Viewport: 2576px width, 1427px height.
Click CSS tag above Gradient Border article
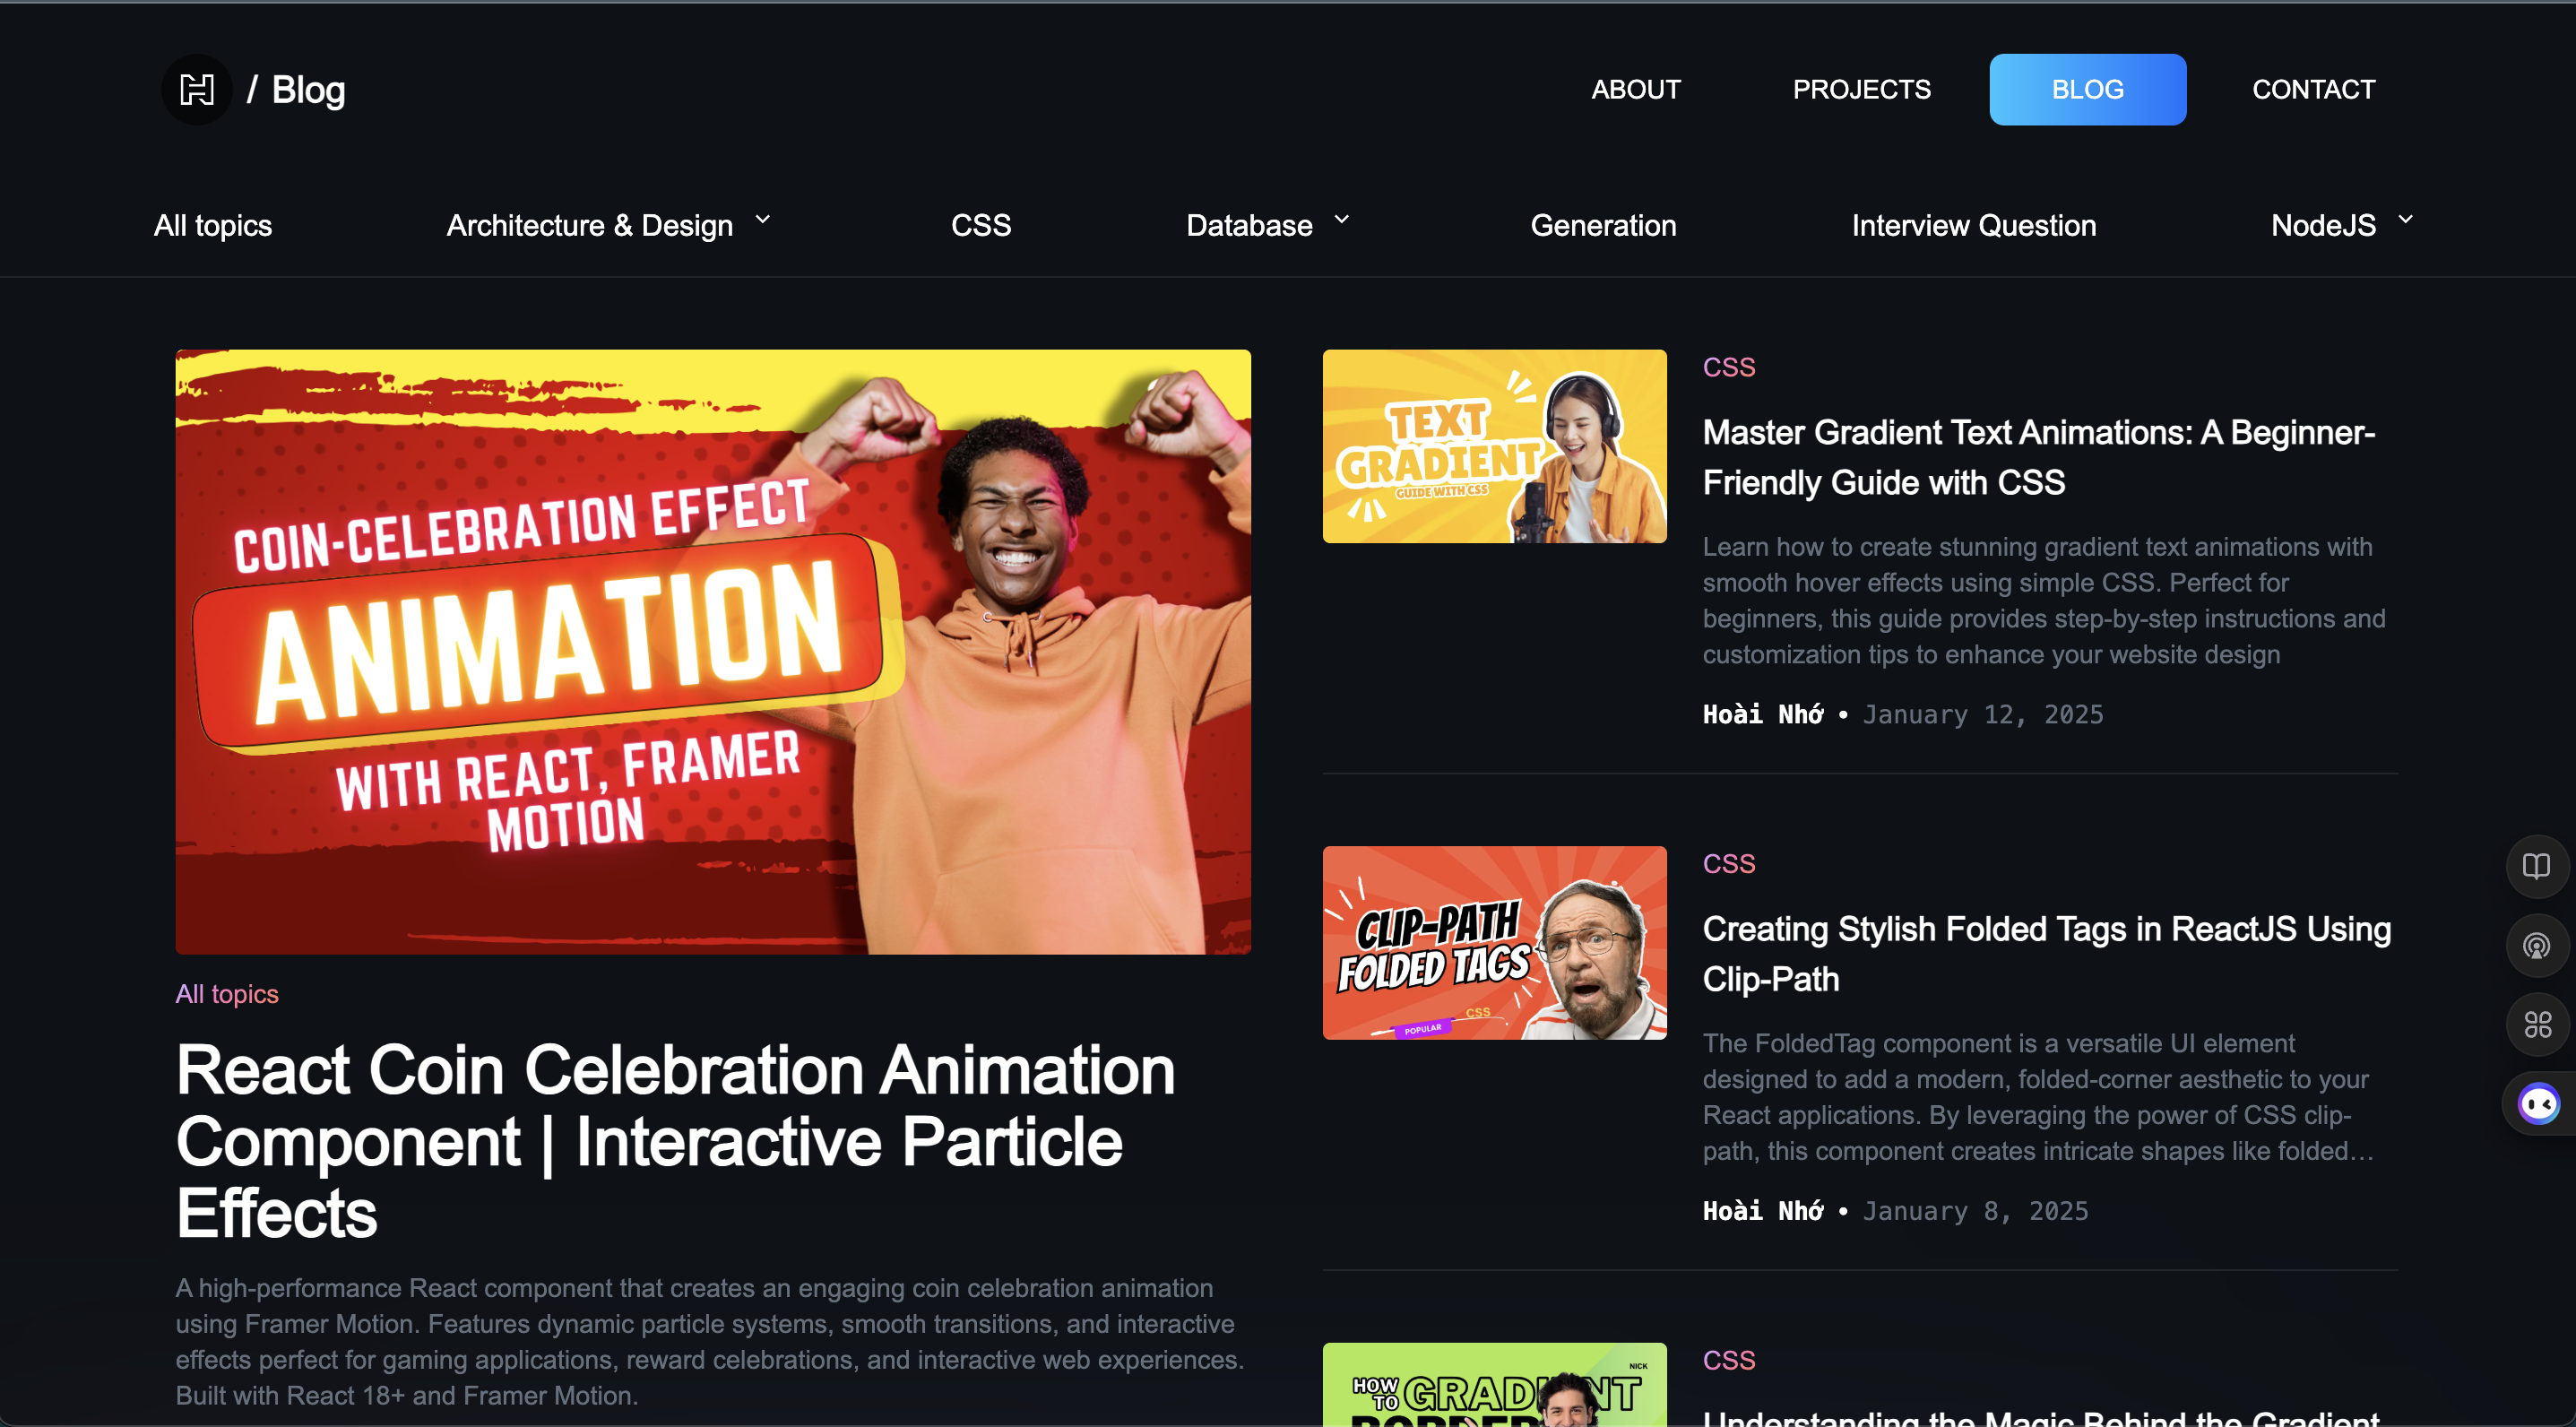click(x=1729, y=1361)
